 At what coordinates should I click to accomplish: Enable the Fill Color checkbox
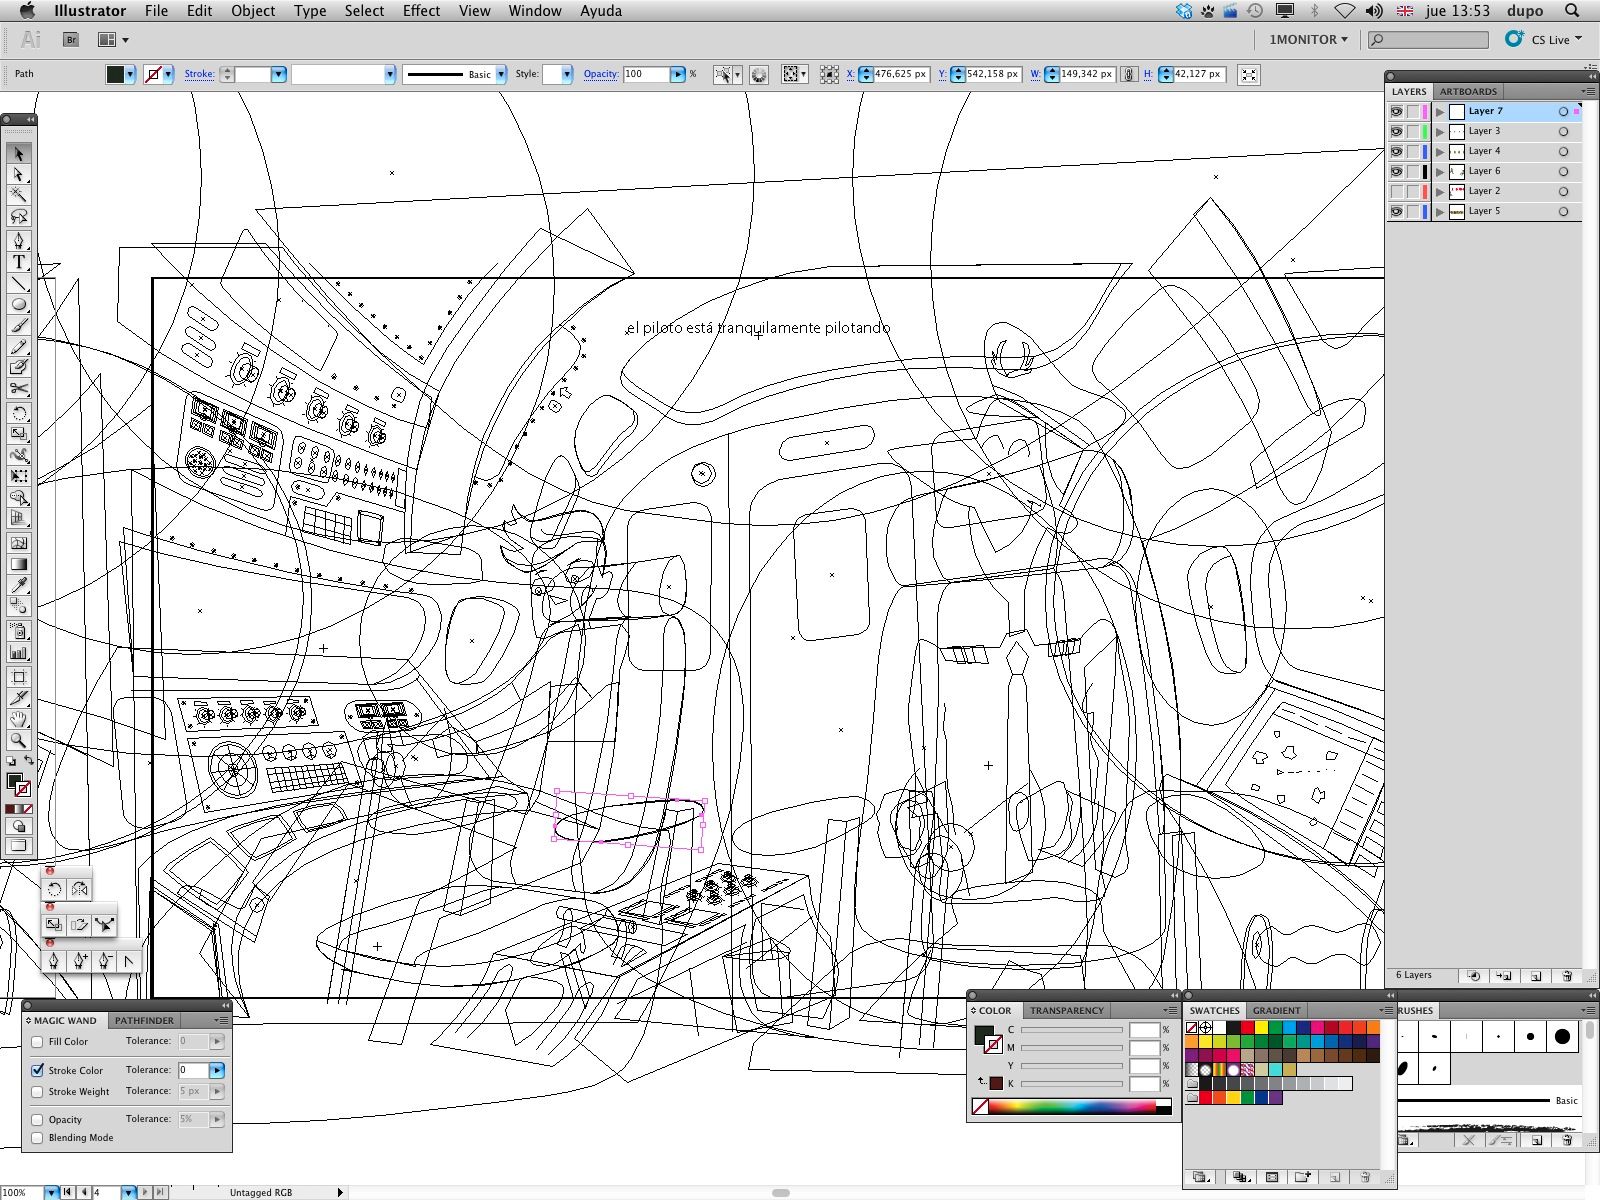pos(38,1042)
